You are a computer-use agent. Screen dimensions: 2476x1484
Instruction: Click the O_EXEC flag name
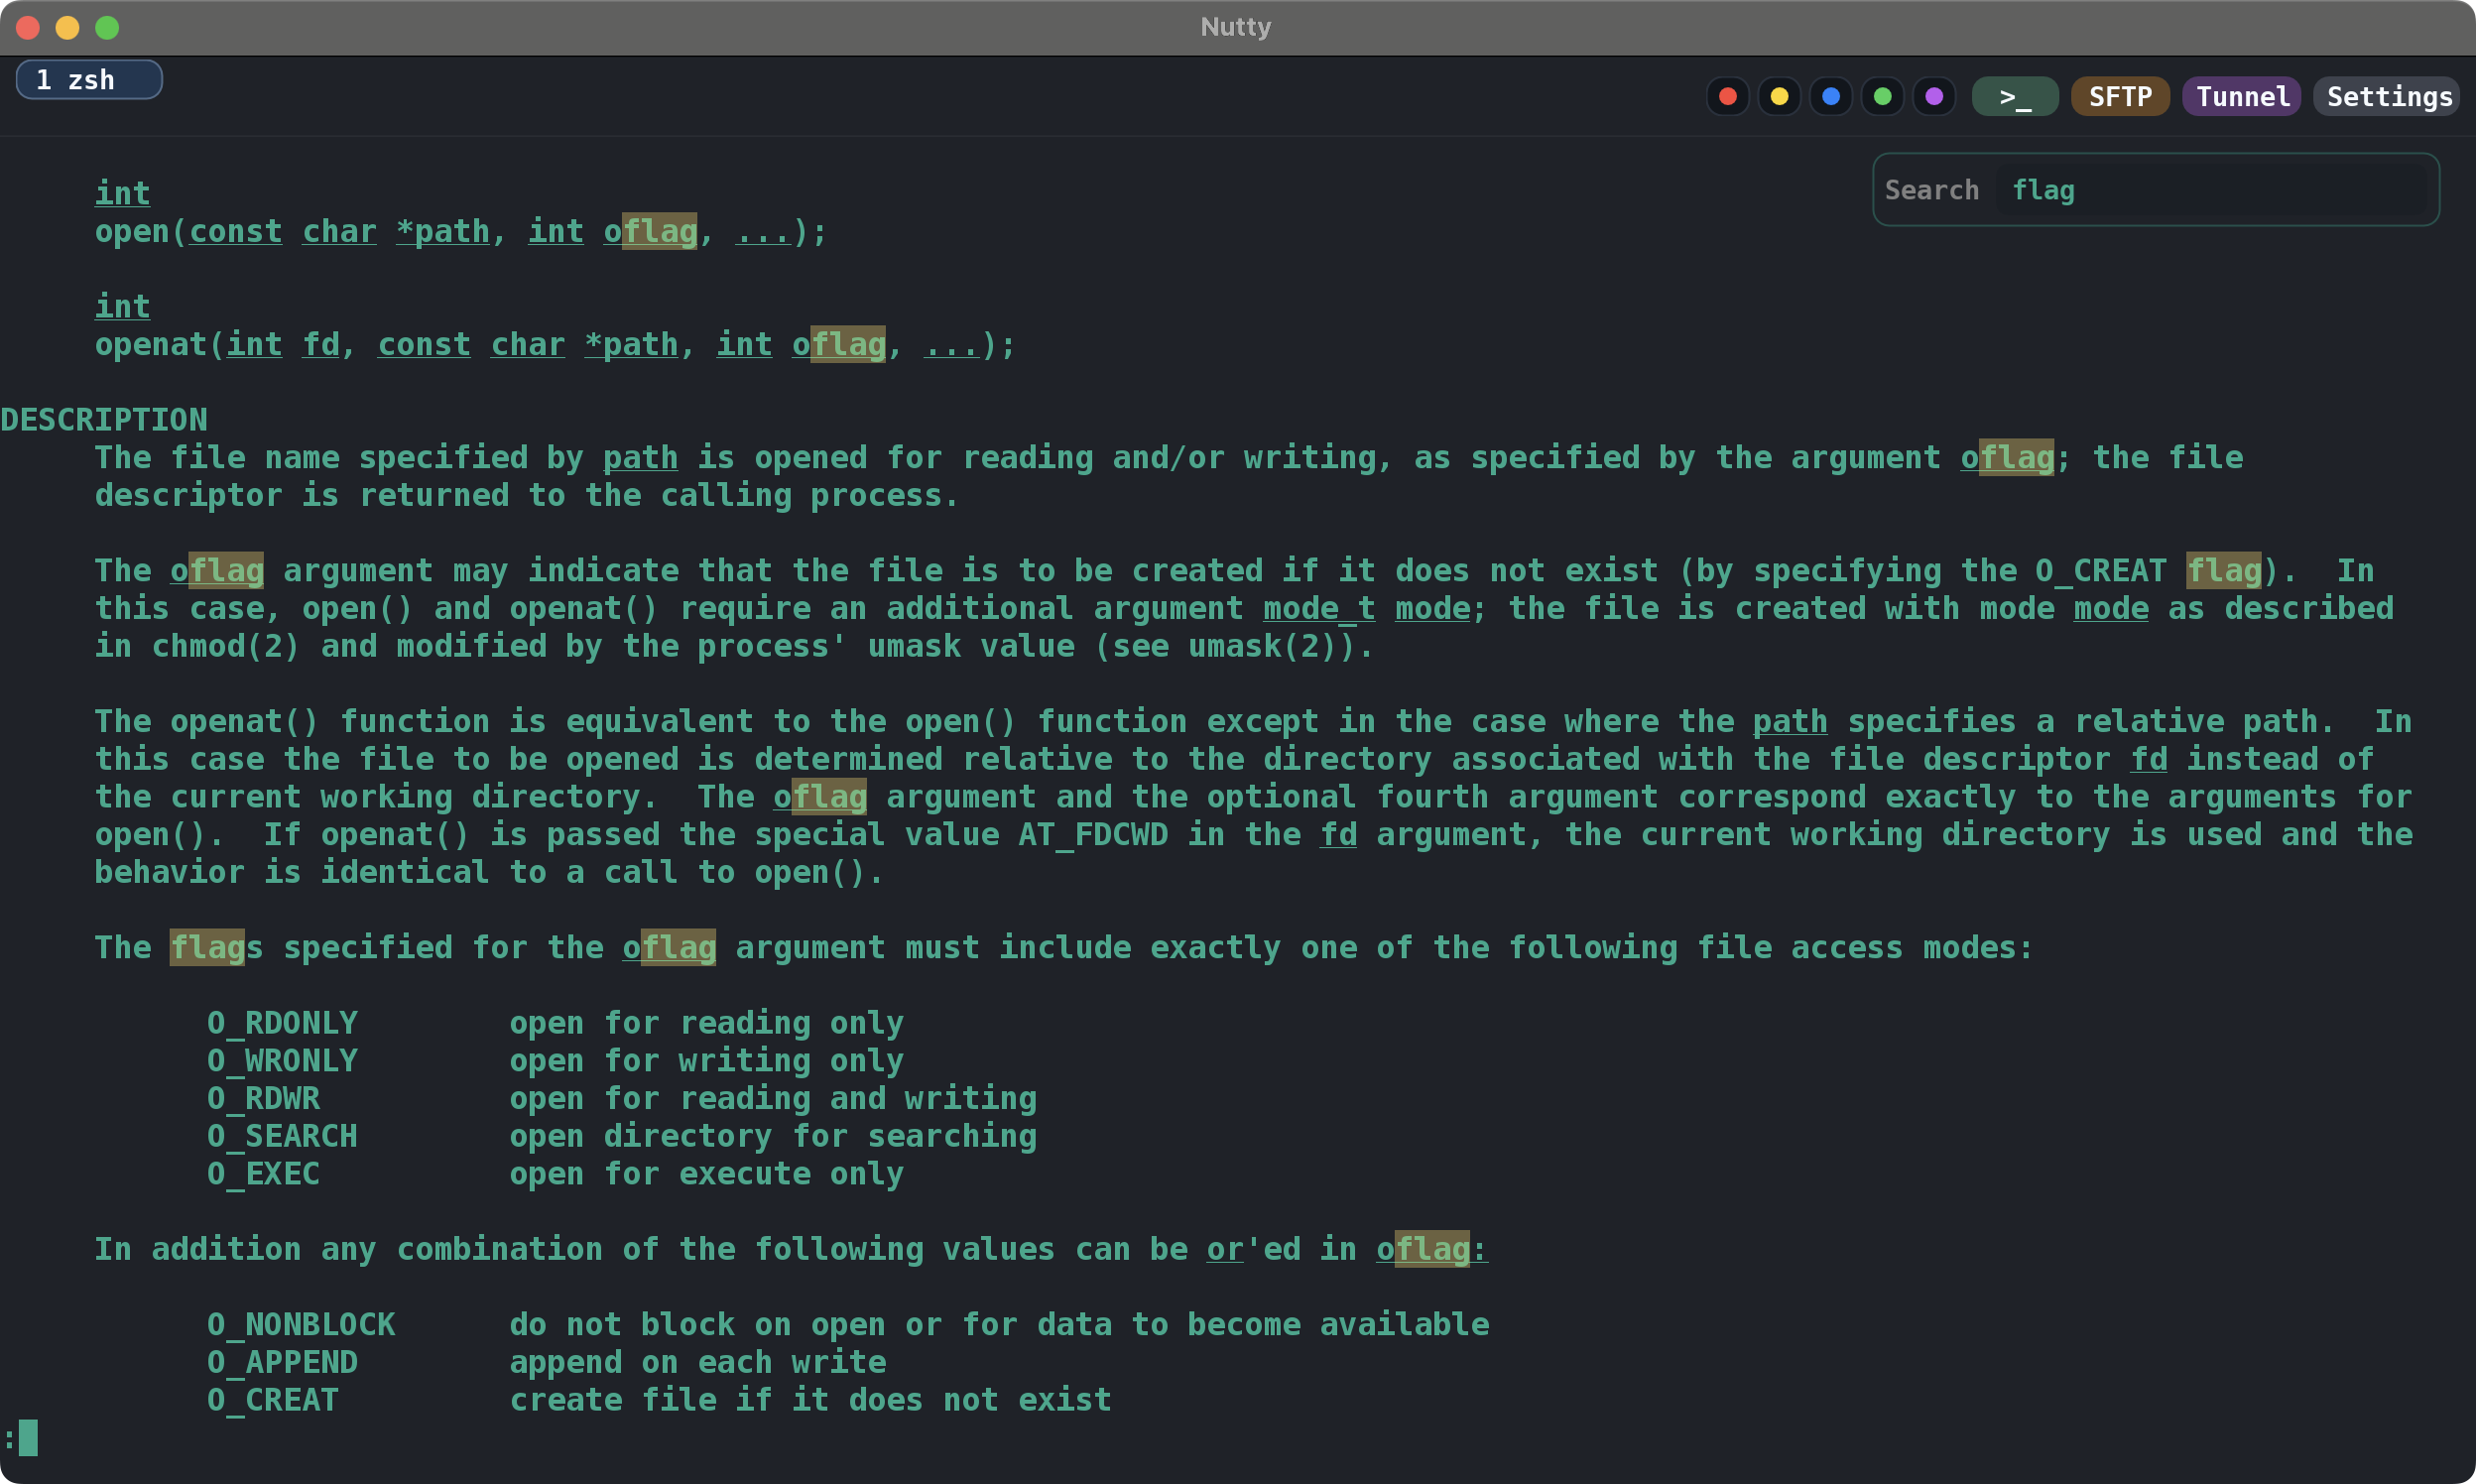click(x=264, y=1174)
